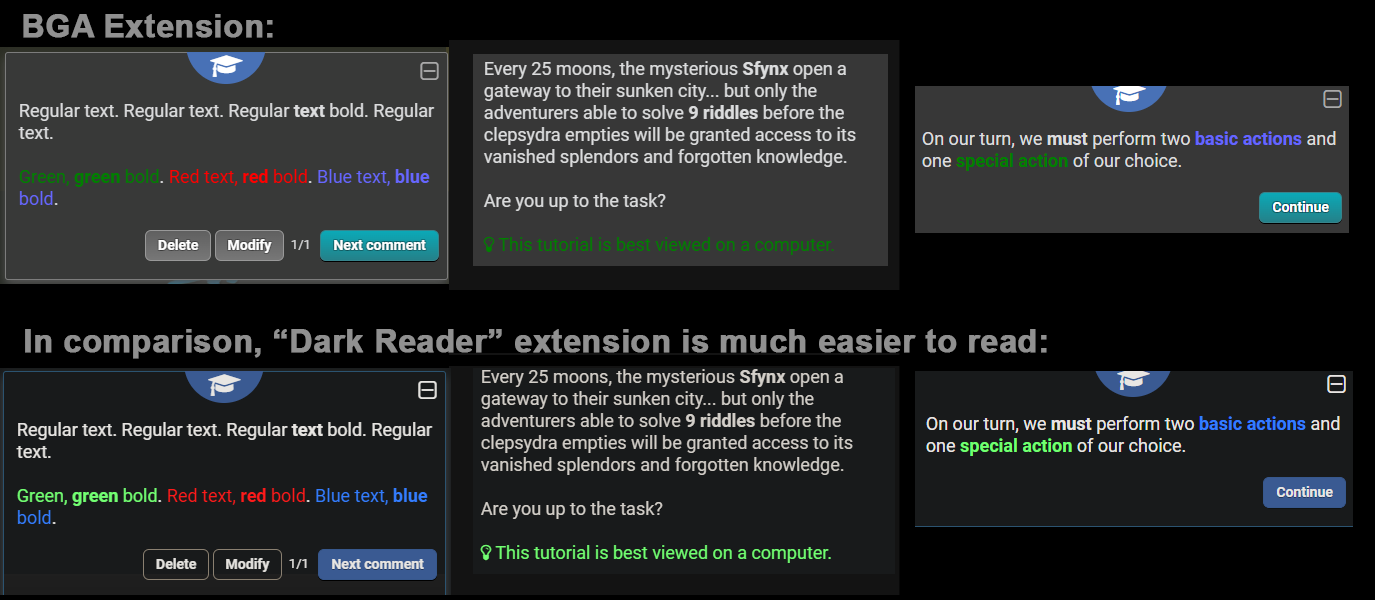The width and height of the screenshot is (1375, 600).
Task: Click graduation cap icon above BGA Extension Continue panel
Action: [x=1130, y=95]
